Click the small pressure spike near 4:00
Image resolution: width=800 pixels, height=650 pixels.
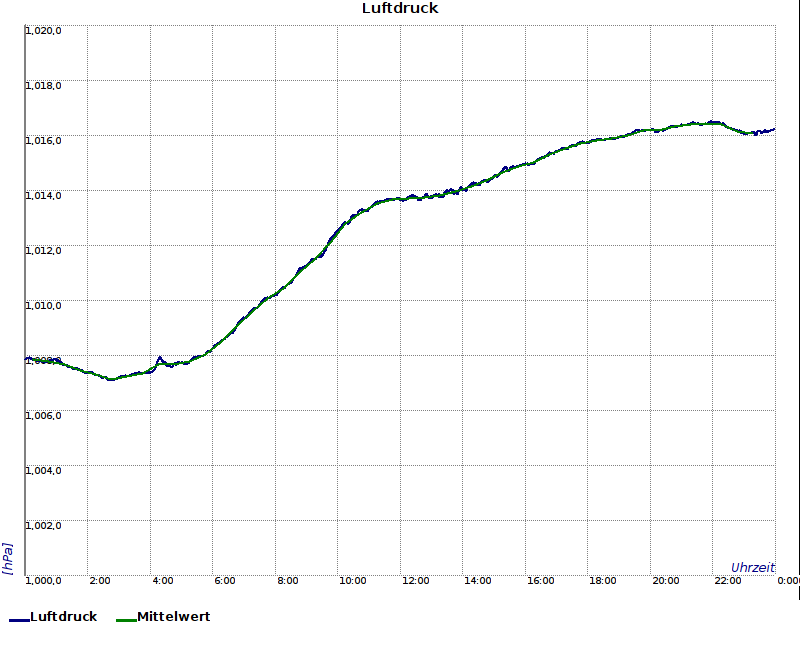point(160,358)
